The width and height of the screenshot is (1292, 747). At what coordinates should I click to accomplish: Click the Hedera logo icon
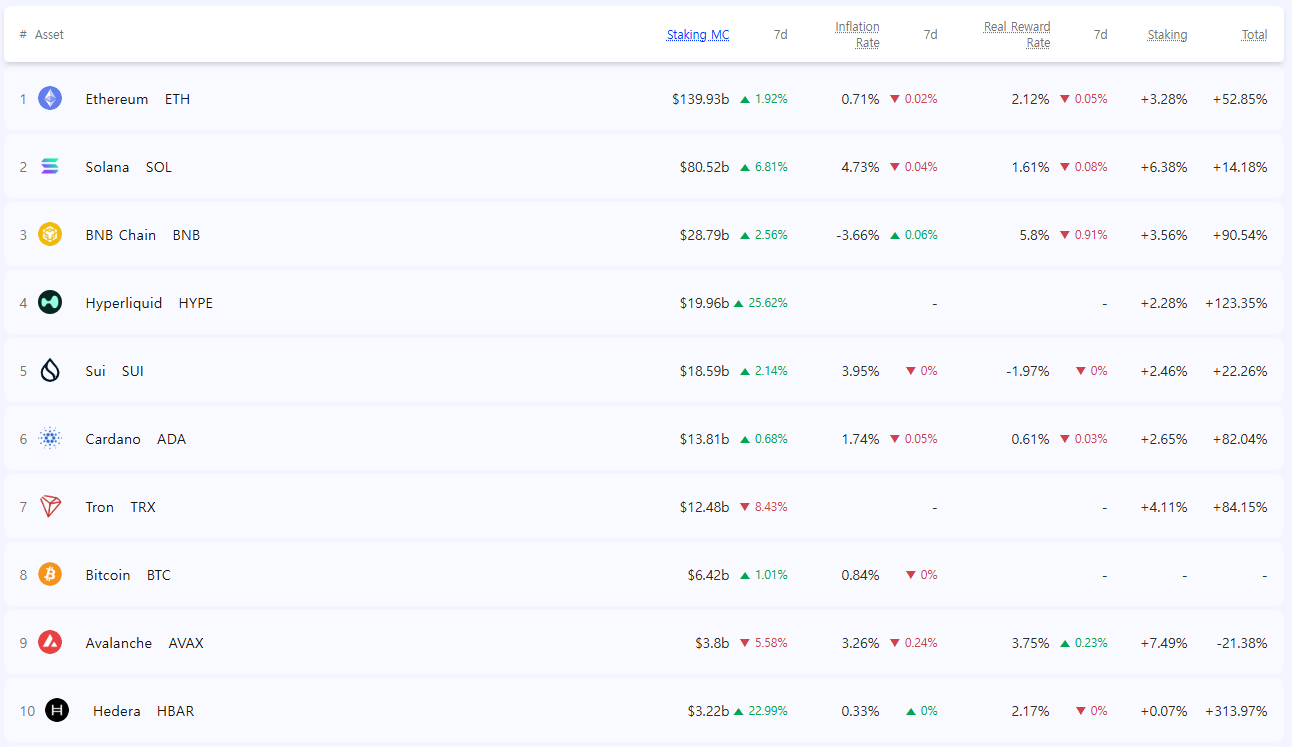pos(57,711)
